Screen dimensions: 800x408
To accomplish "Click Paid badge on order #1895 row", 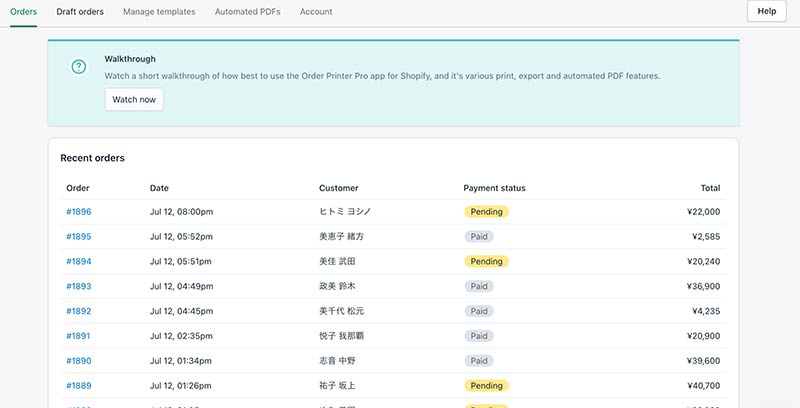I will point(479,237).
